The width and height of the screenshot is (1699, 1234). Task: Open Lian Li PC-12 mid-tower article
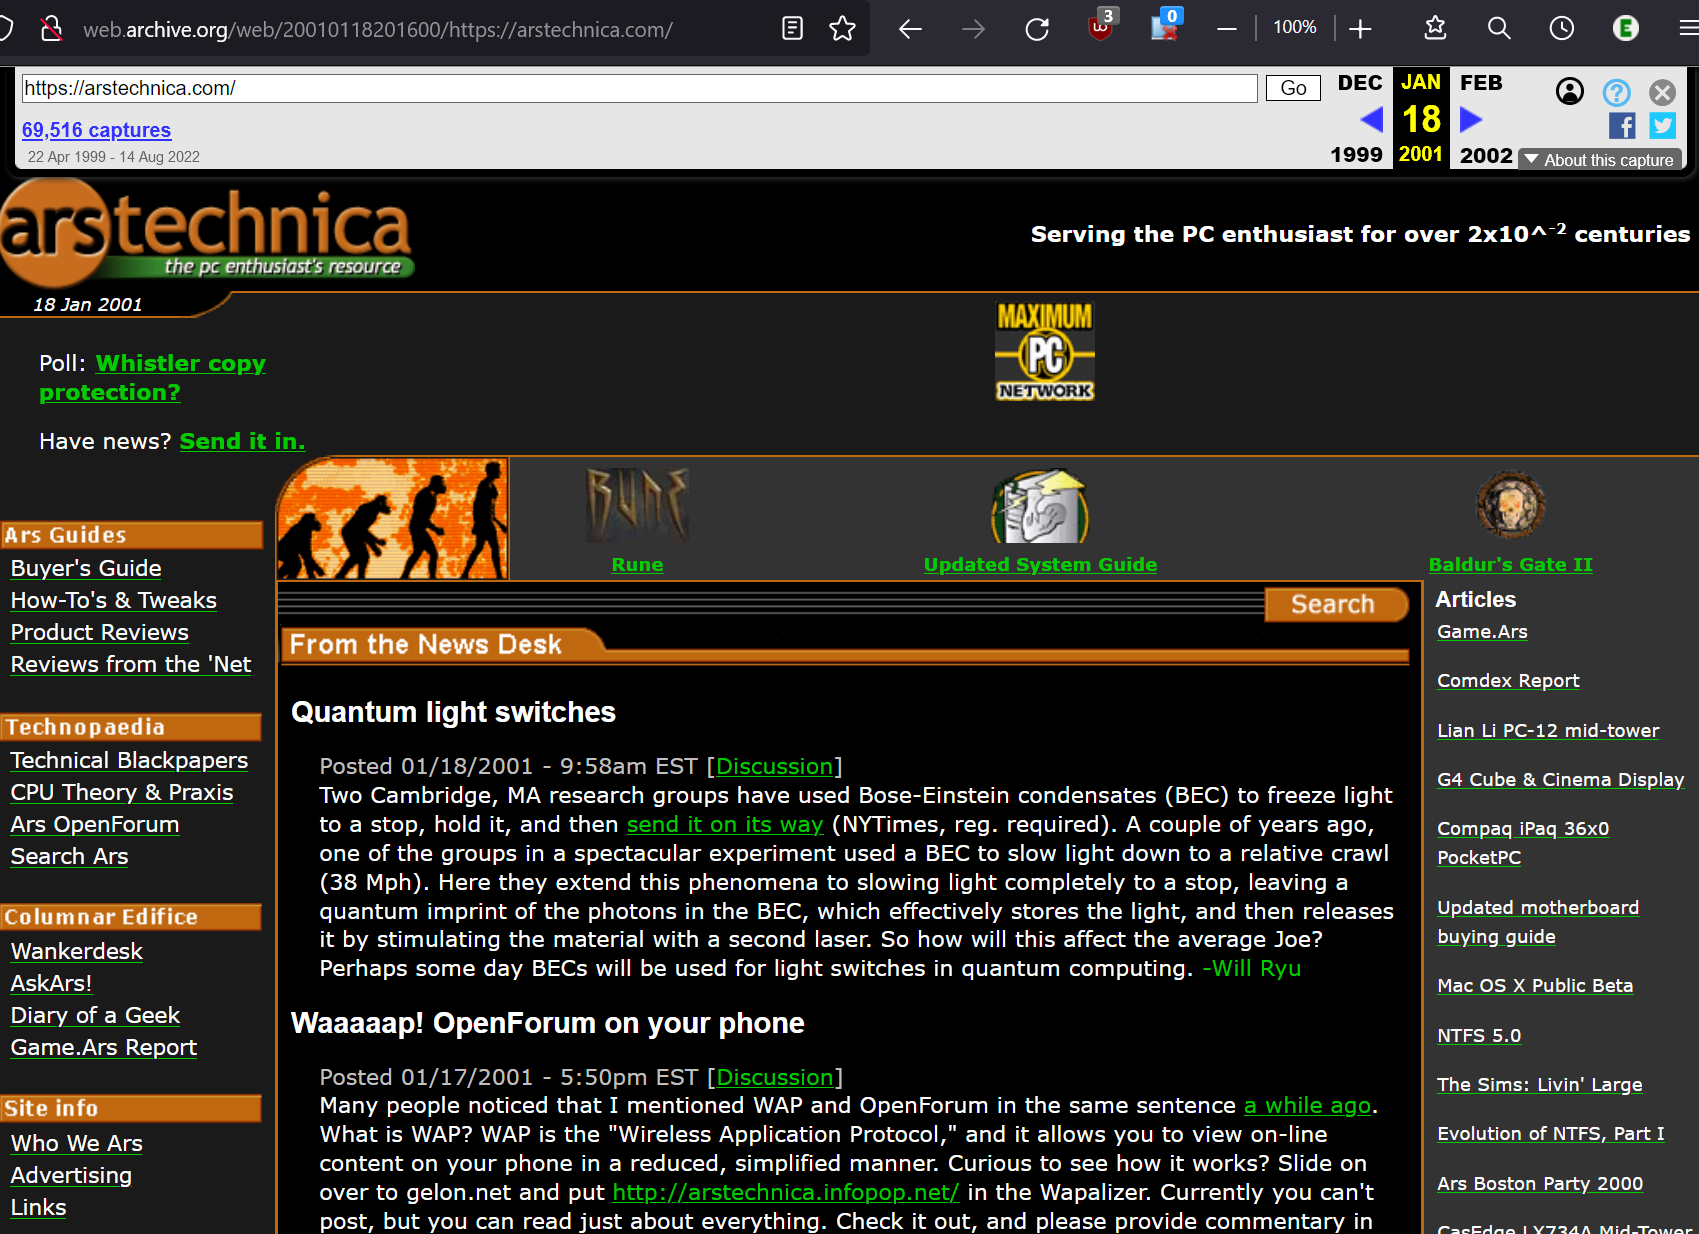1548,730
